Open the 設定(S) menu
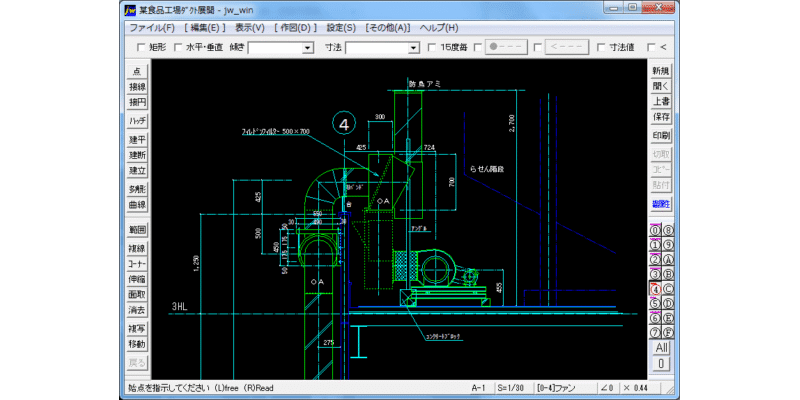 [x=341, y=28]
